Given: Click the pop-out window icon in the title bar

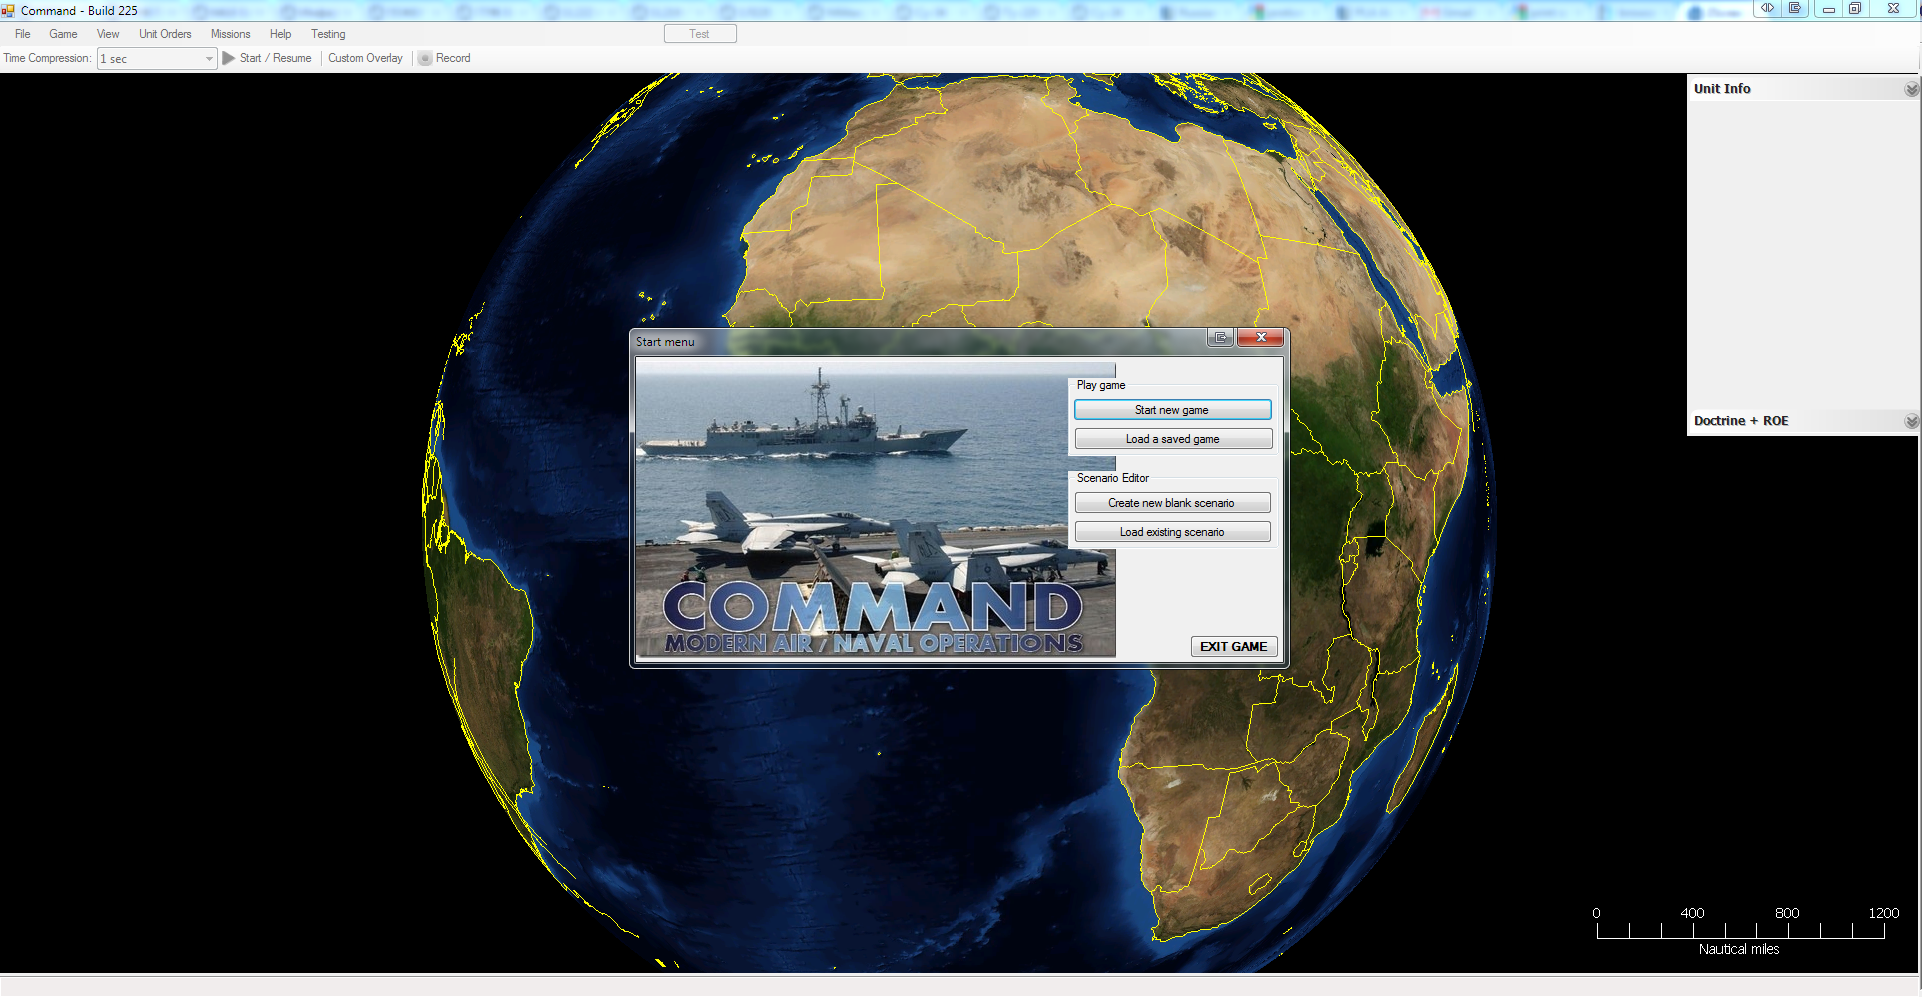Looking at the screenshot, I should (1795, 8).
